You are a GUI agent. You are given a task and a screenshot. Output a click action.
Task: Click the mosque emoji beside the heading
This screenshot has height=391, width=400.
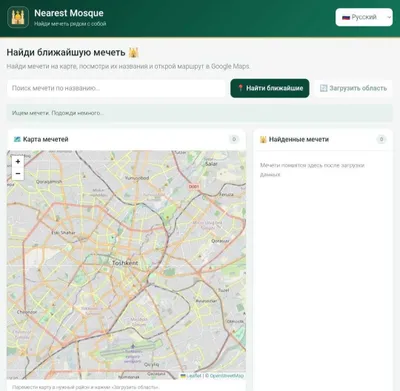coord(134,52)
